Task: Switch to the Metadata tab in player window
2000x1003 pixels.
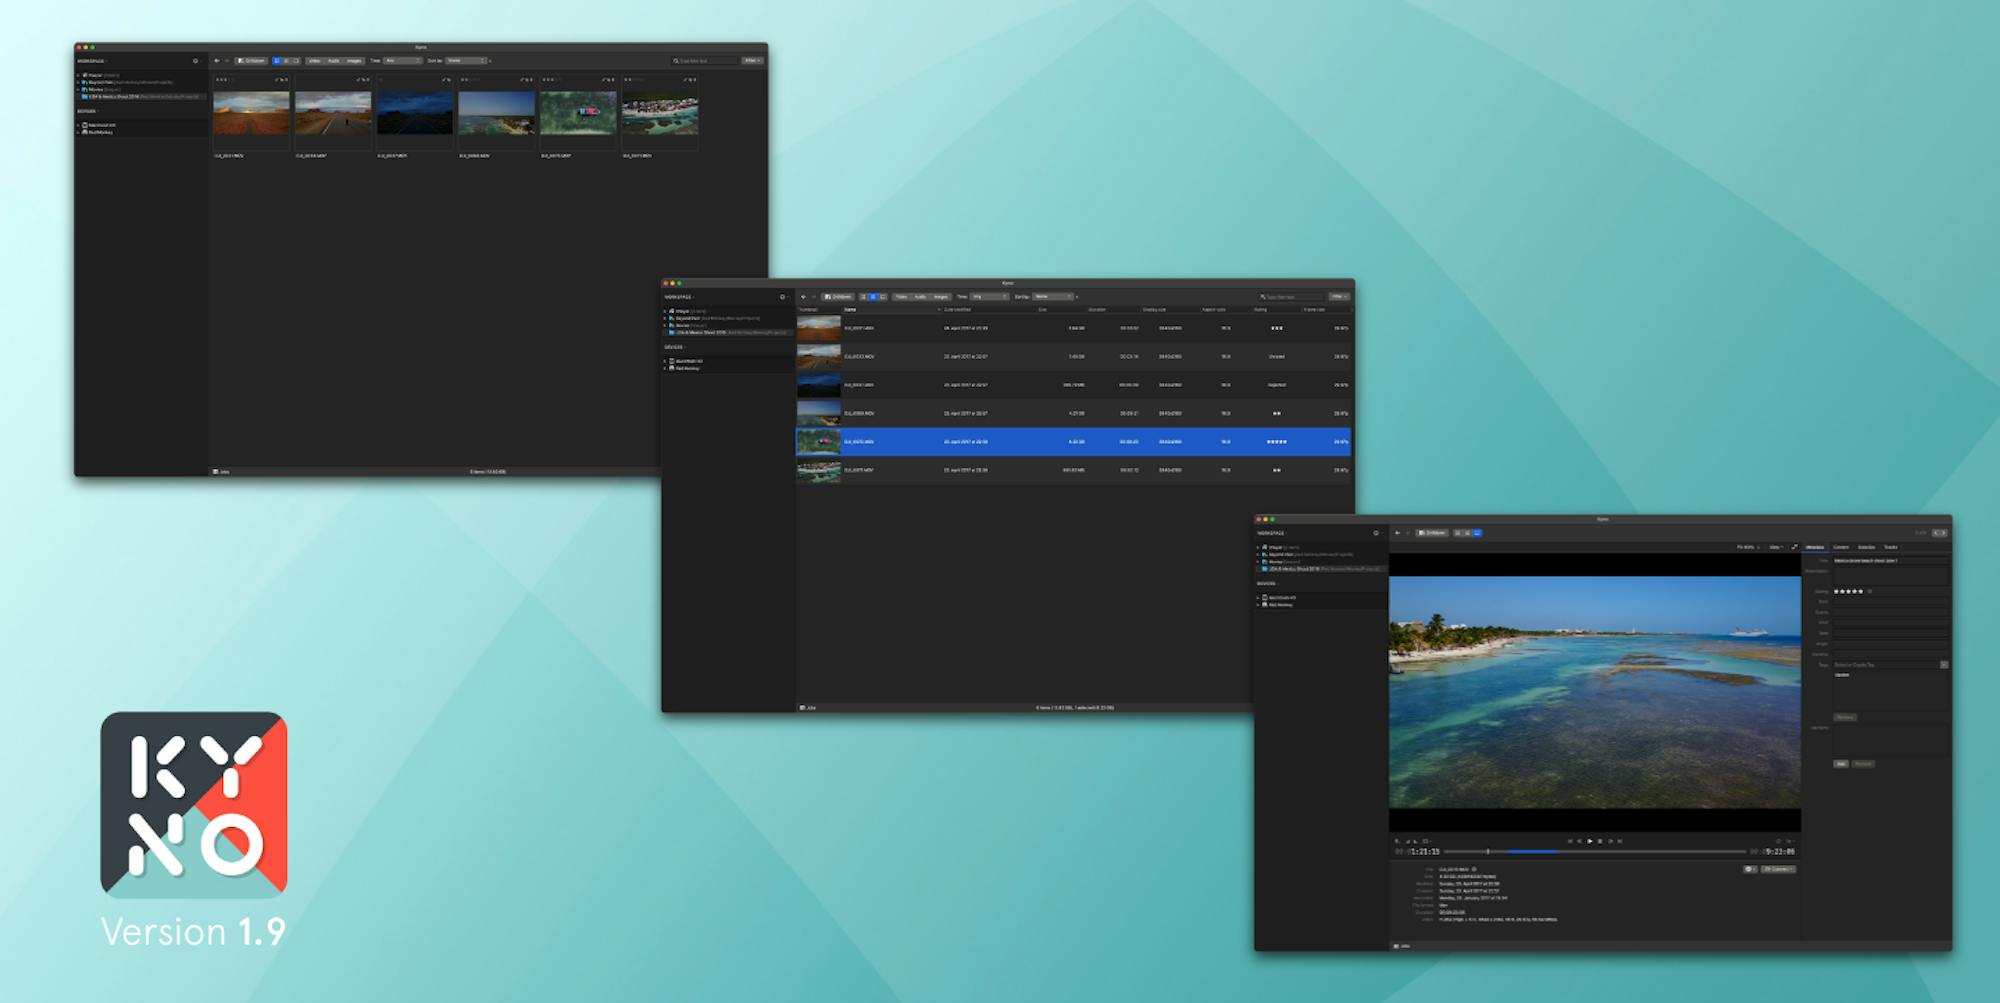Action: pyautogui.click(x=1815, y=547)
